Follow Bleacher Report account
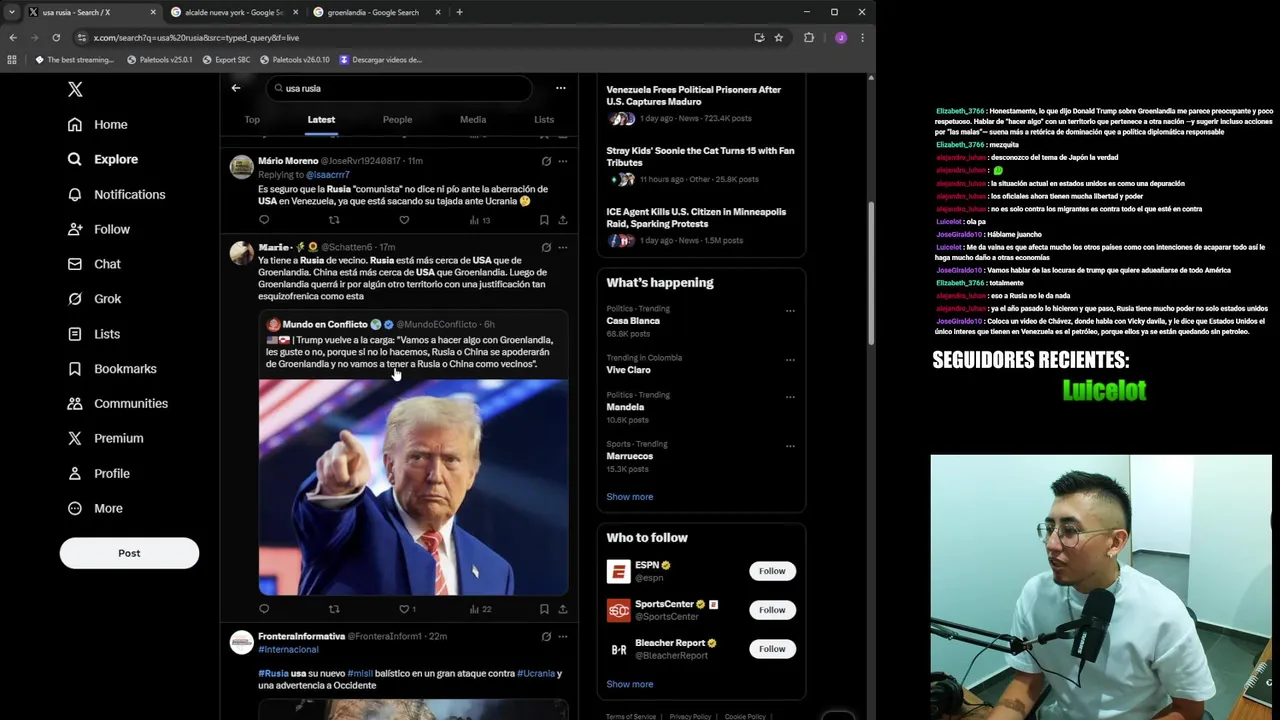The height and width of the screenshot is (720, 1280). pos(772,649)
